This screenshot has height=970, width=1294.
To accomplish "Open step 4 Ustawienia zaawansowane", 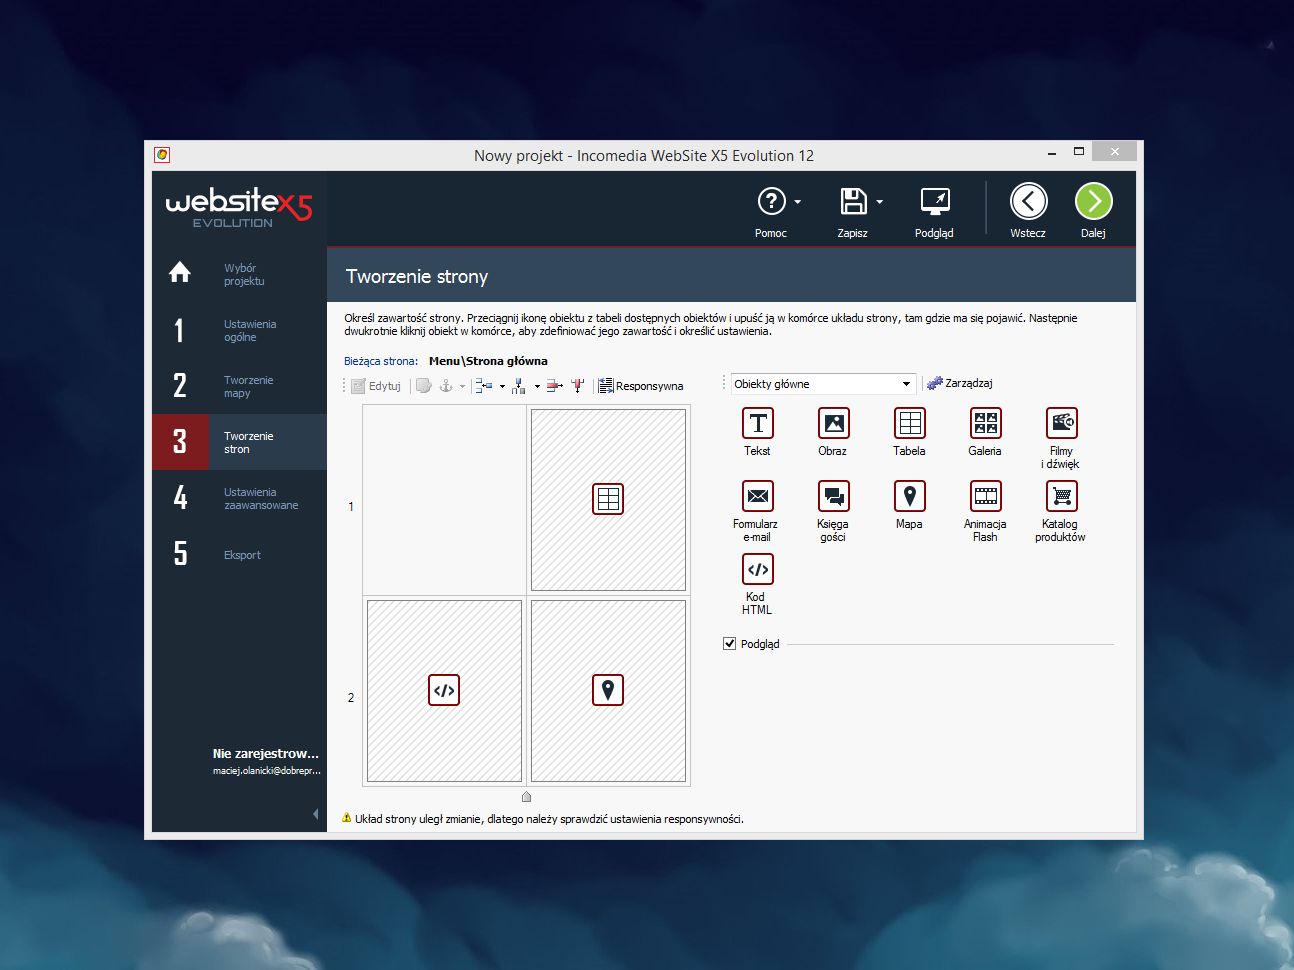I will [239, 498].
